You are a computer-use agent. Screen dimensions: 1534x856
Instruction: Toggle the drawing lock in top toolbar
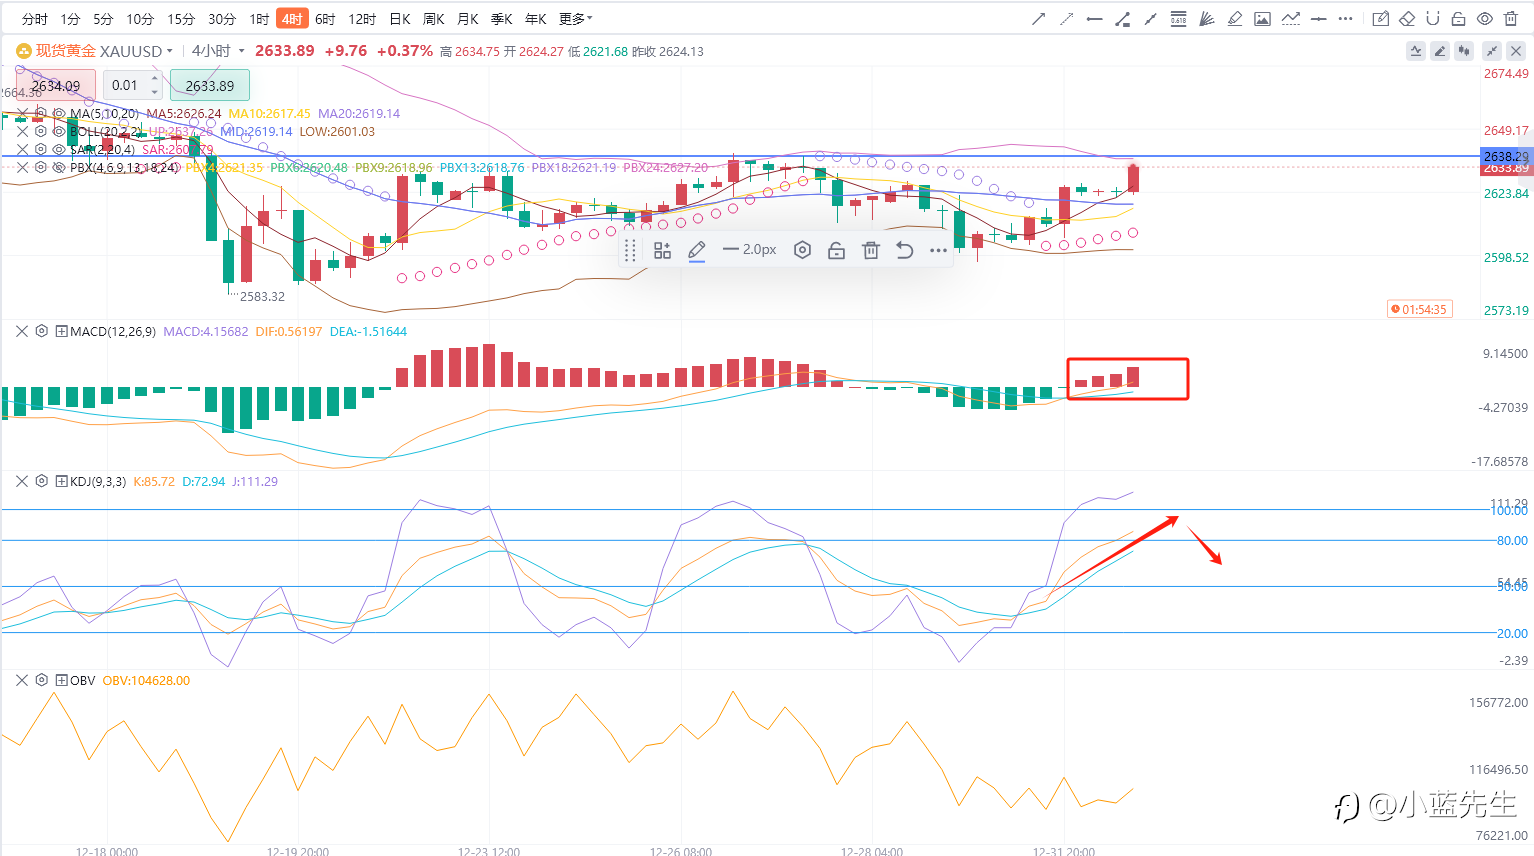point(1459,19)
